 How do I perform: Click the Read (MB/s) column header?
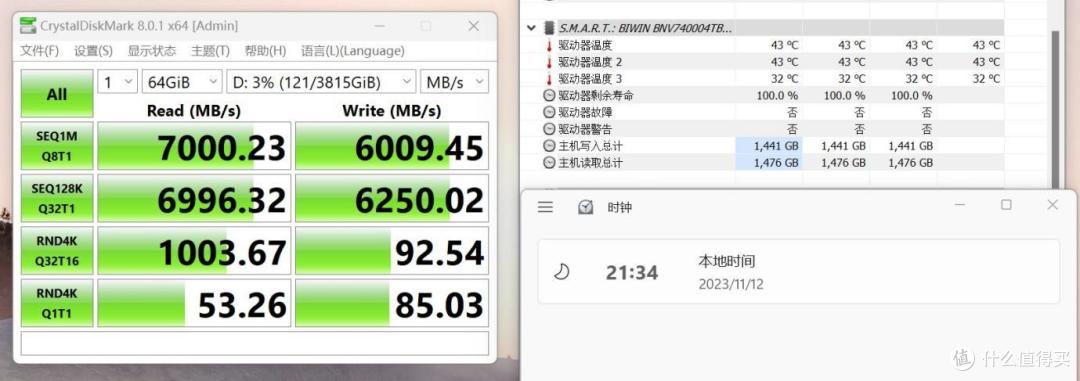coord(194,110)
